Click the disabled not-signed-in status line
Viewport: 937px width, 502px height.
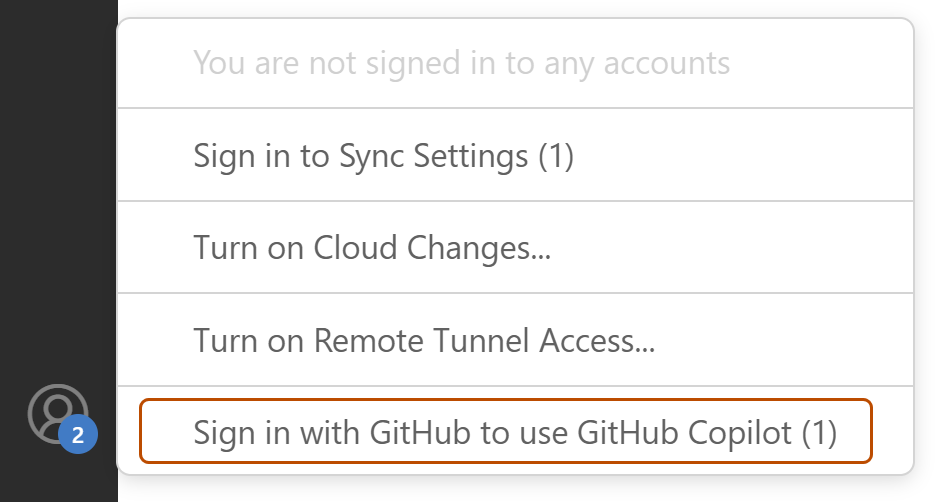pyautogui.click(x=461, y=64)
